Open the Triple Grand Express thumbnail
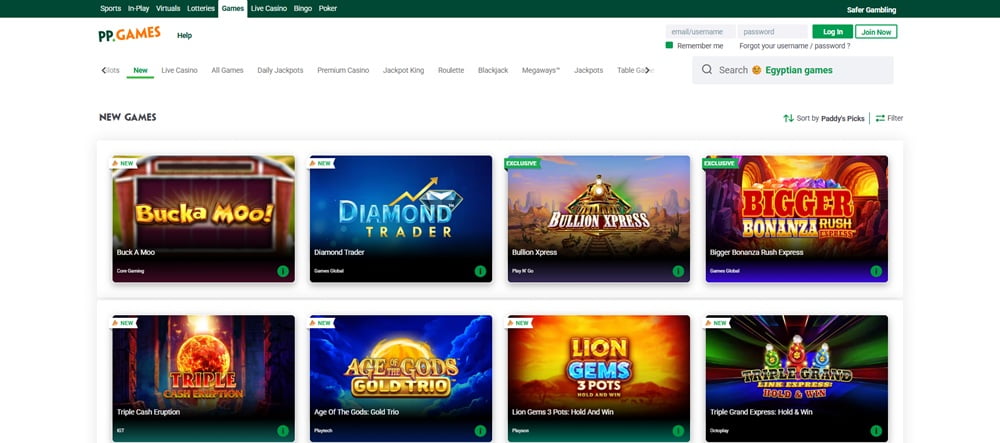The width and height of the screenshot is (1000, 443). point(797,379)
